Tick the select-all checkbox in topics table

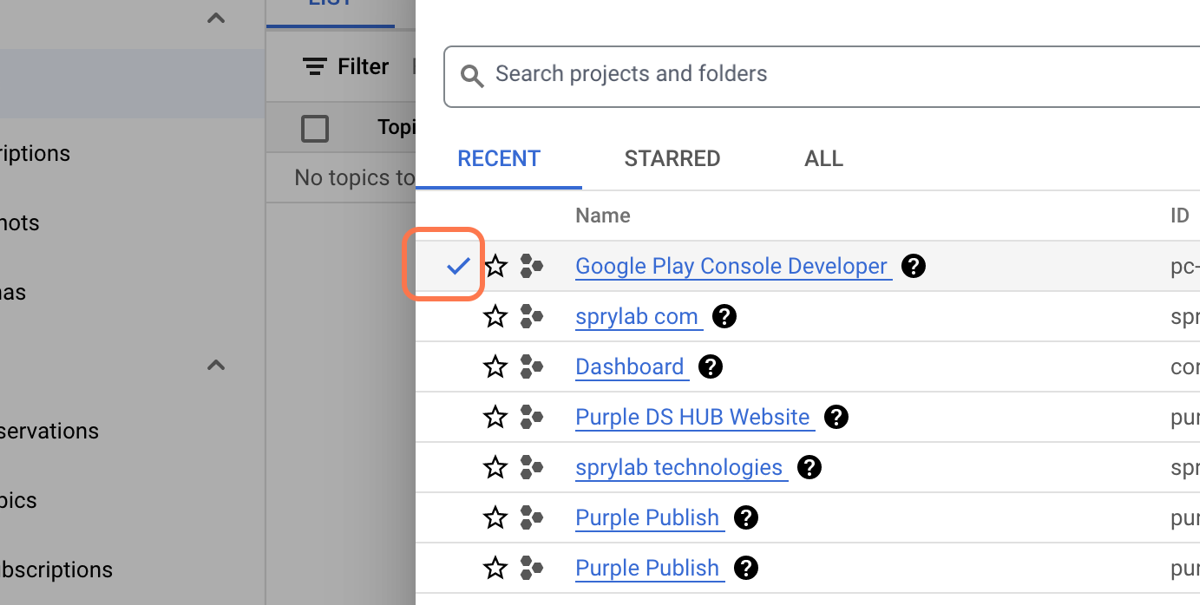[315, 128]
